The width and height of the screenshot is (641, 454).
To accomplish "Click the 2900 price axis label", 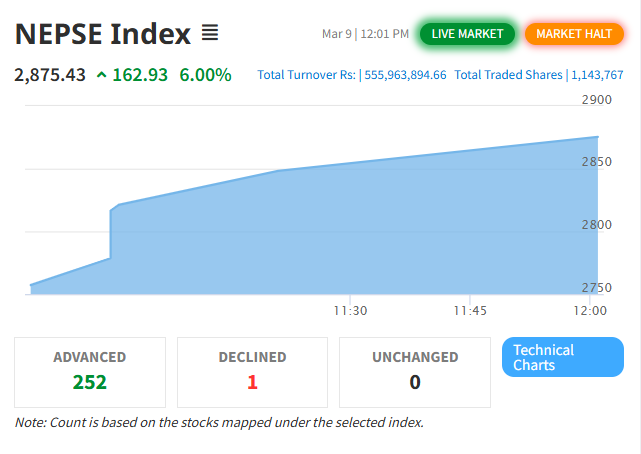I will pyautogui.click(x=596, y=100).
